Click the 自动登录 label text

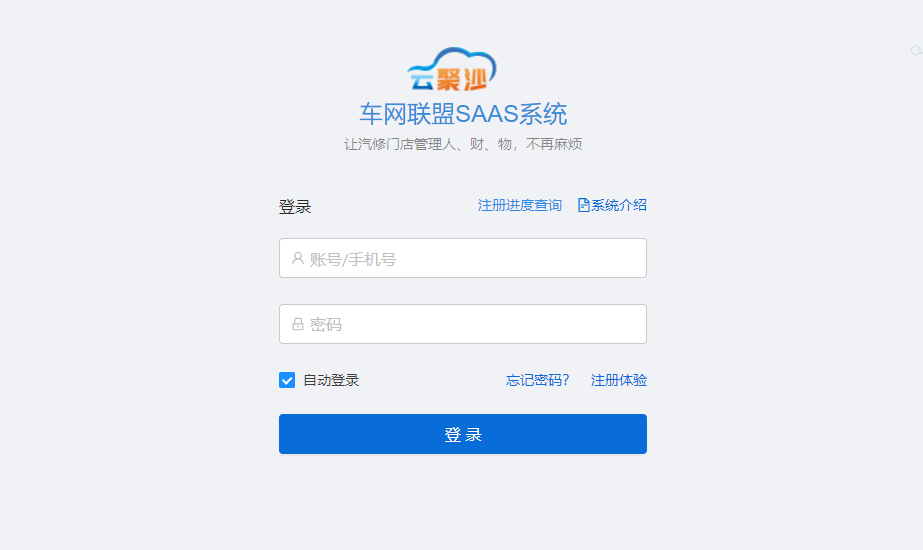(x=331, y=380)
